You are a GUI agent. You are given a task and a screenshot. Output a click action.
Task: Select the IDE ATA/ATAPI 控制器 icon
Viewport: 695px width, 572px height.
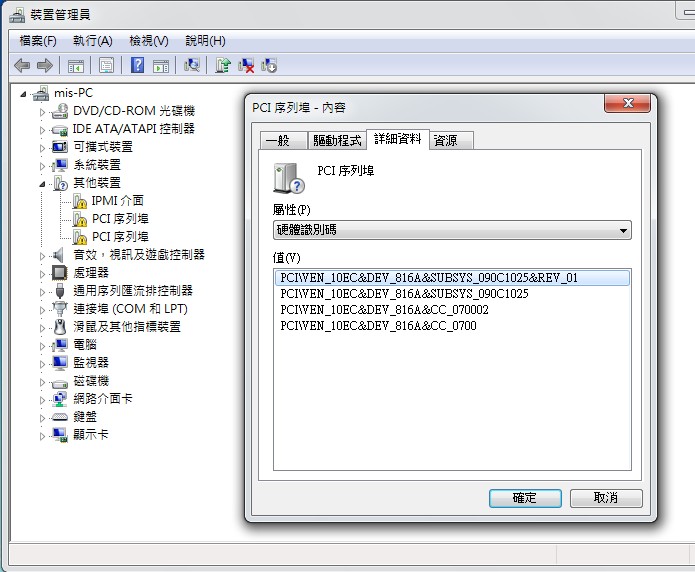(60, 129)
